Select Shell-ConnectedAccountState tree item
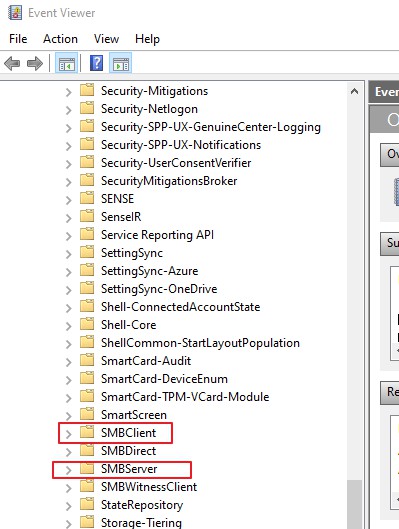The height and width of the screenshot is (529, 399). click(x=180, y=307)
